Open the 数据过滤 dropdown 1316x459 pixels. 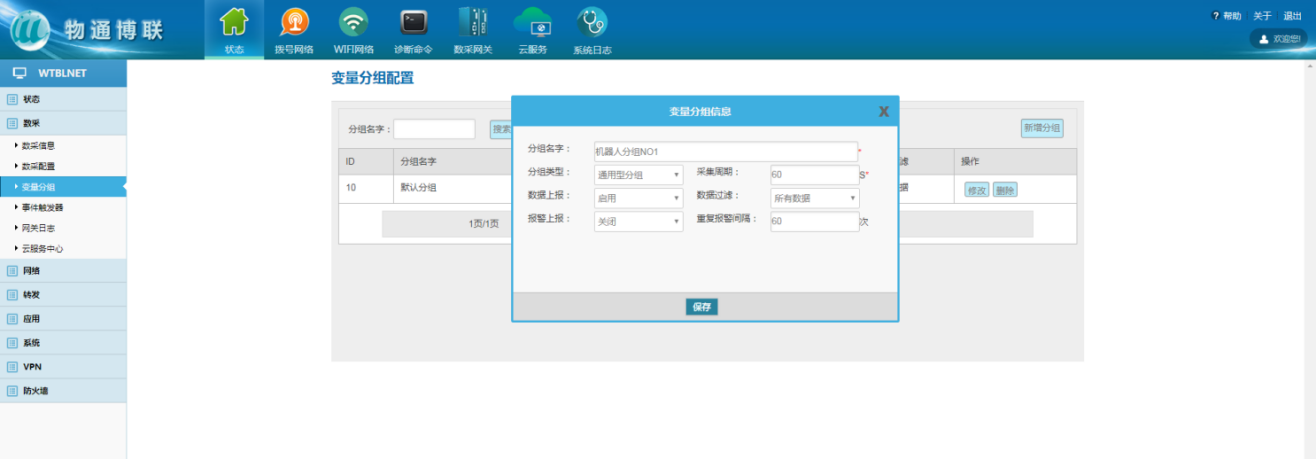tap(814, 198)
